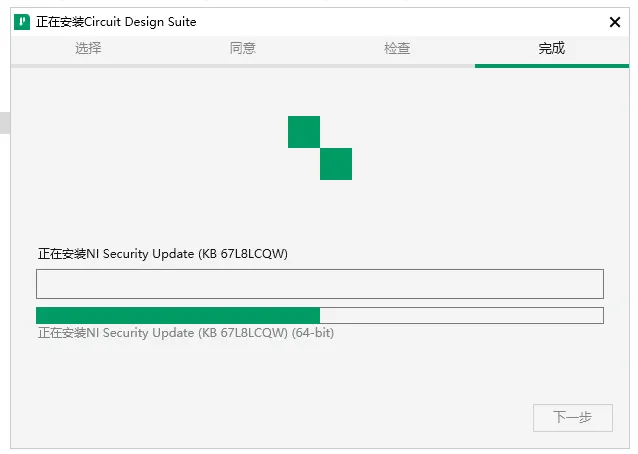638x454 pixels.
Task: Click the 正在安装Circuit Design Suite window title
Action: [116, 22]
